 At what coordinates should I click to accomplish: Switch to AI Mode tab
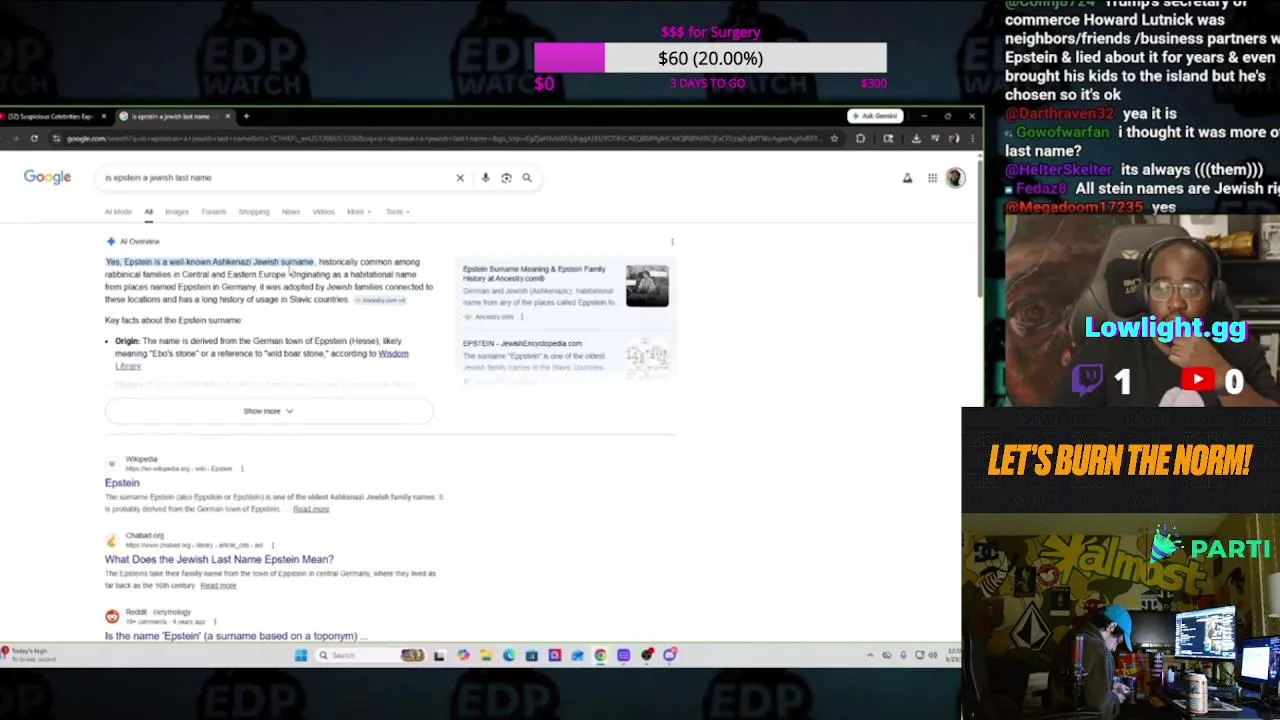point(118,212)
